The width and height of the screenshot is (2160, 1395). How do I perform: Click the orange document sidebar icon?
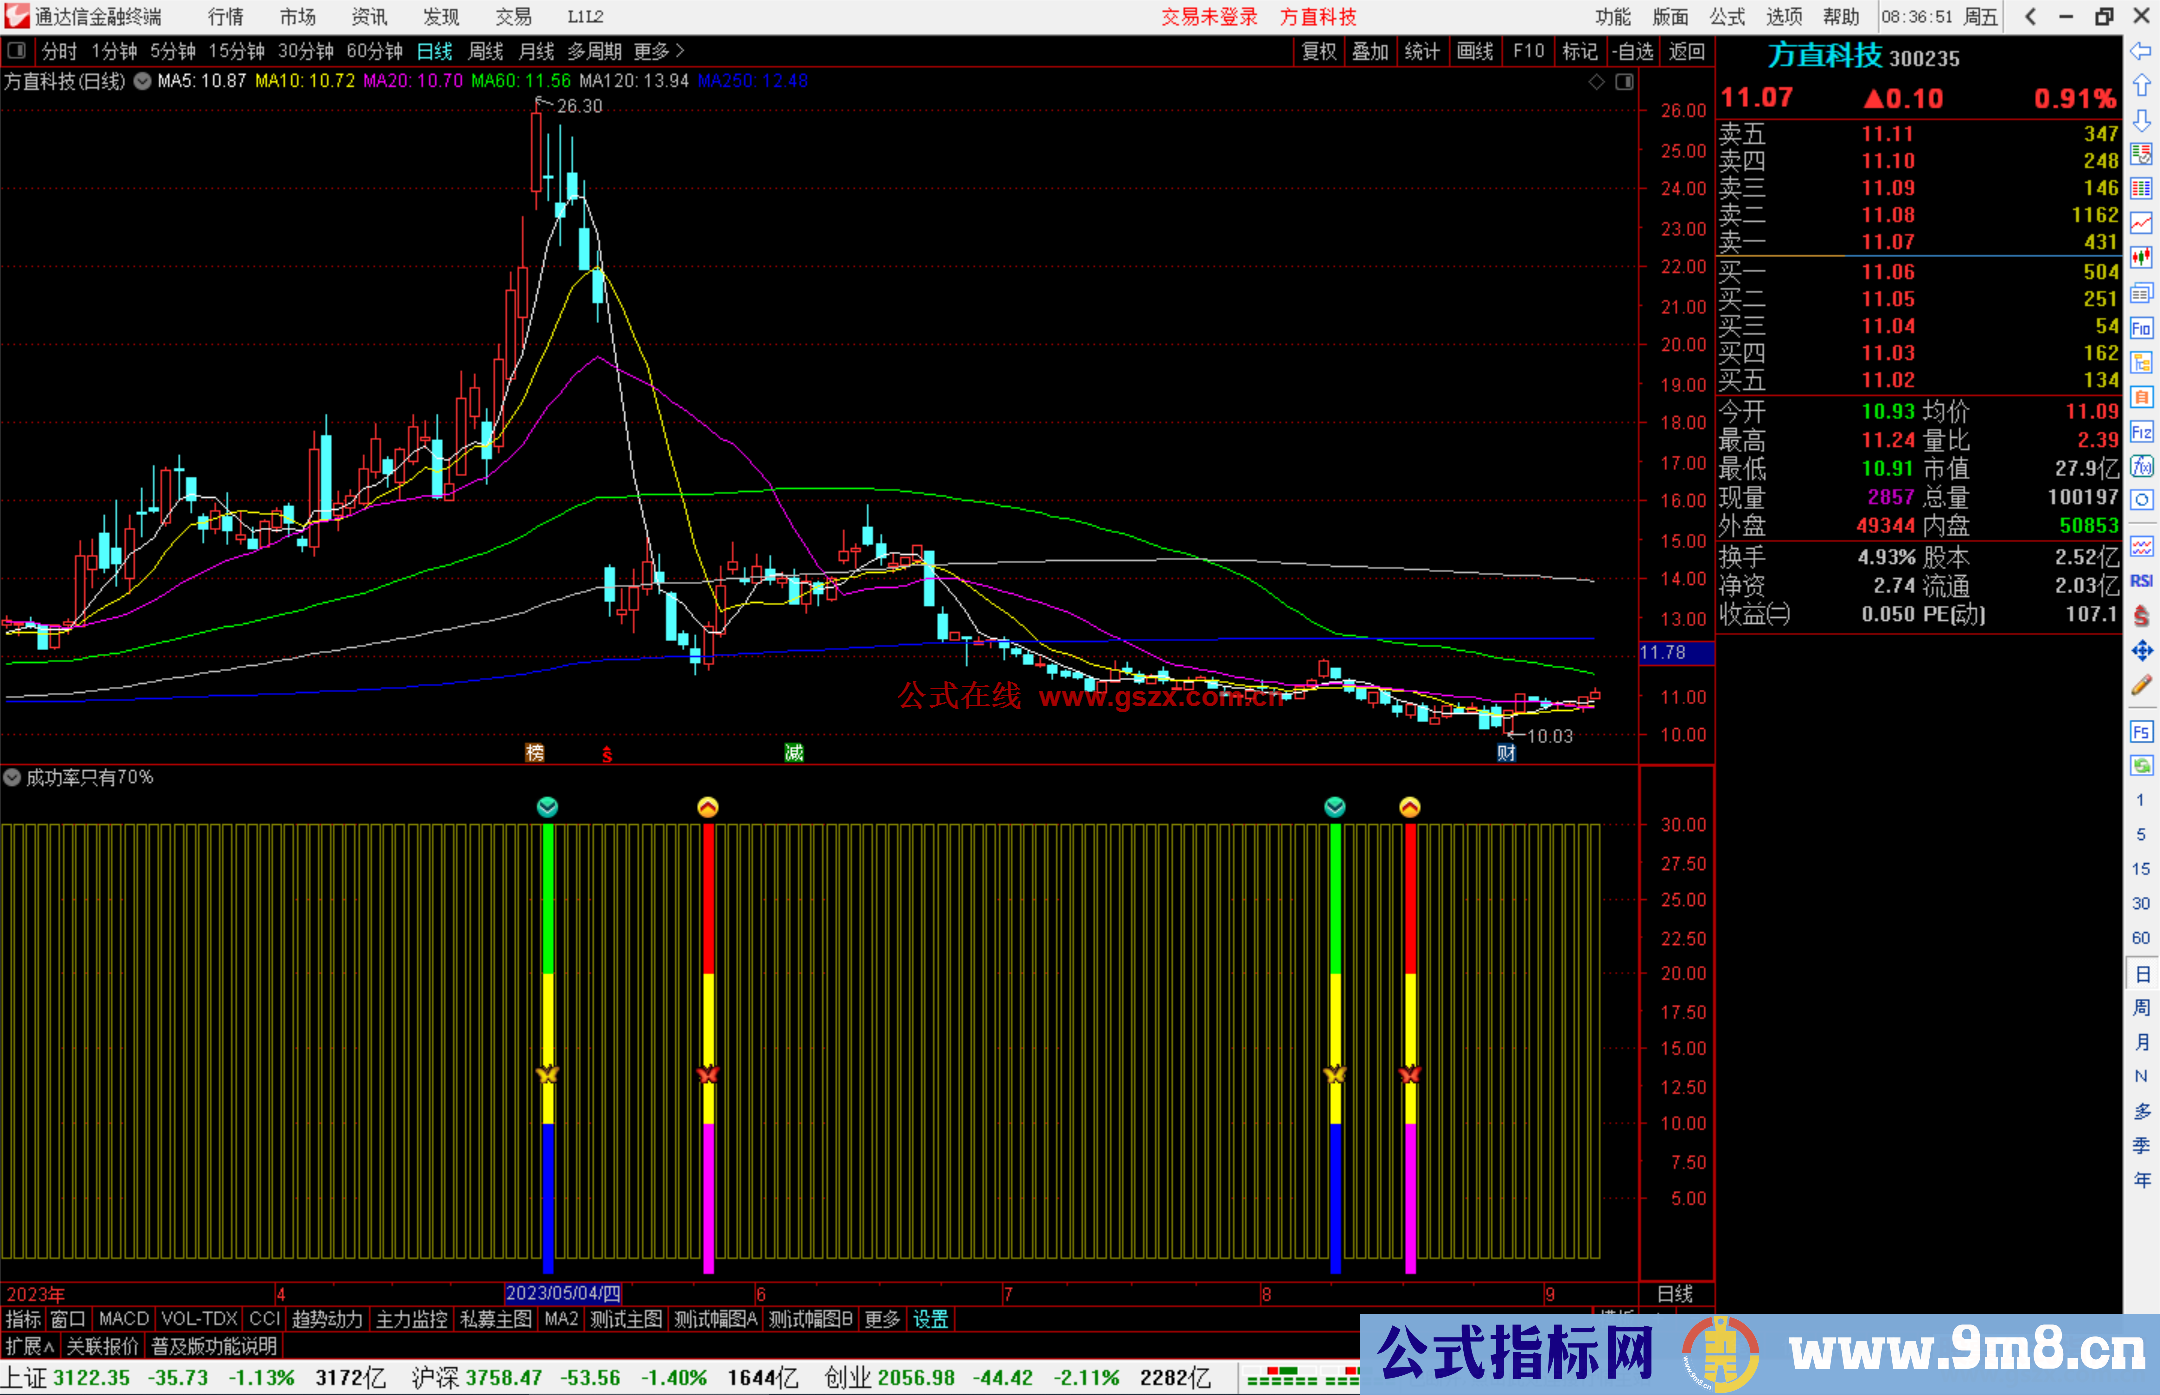tap(2140, 397)
